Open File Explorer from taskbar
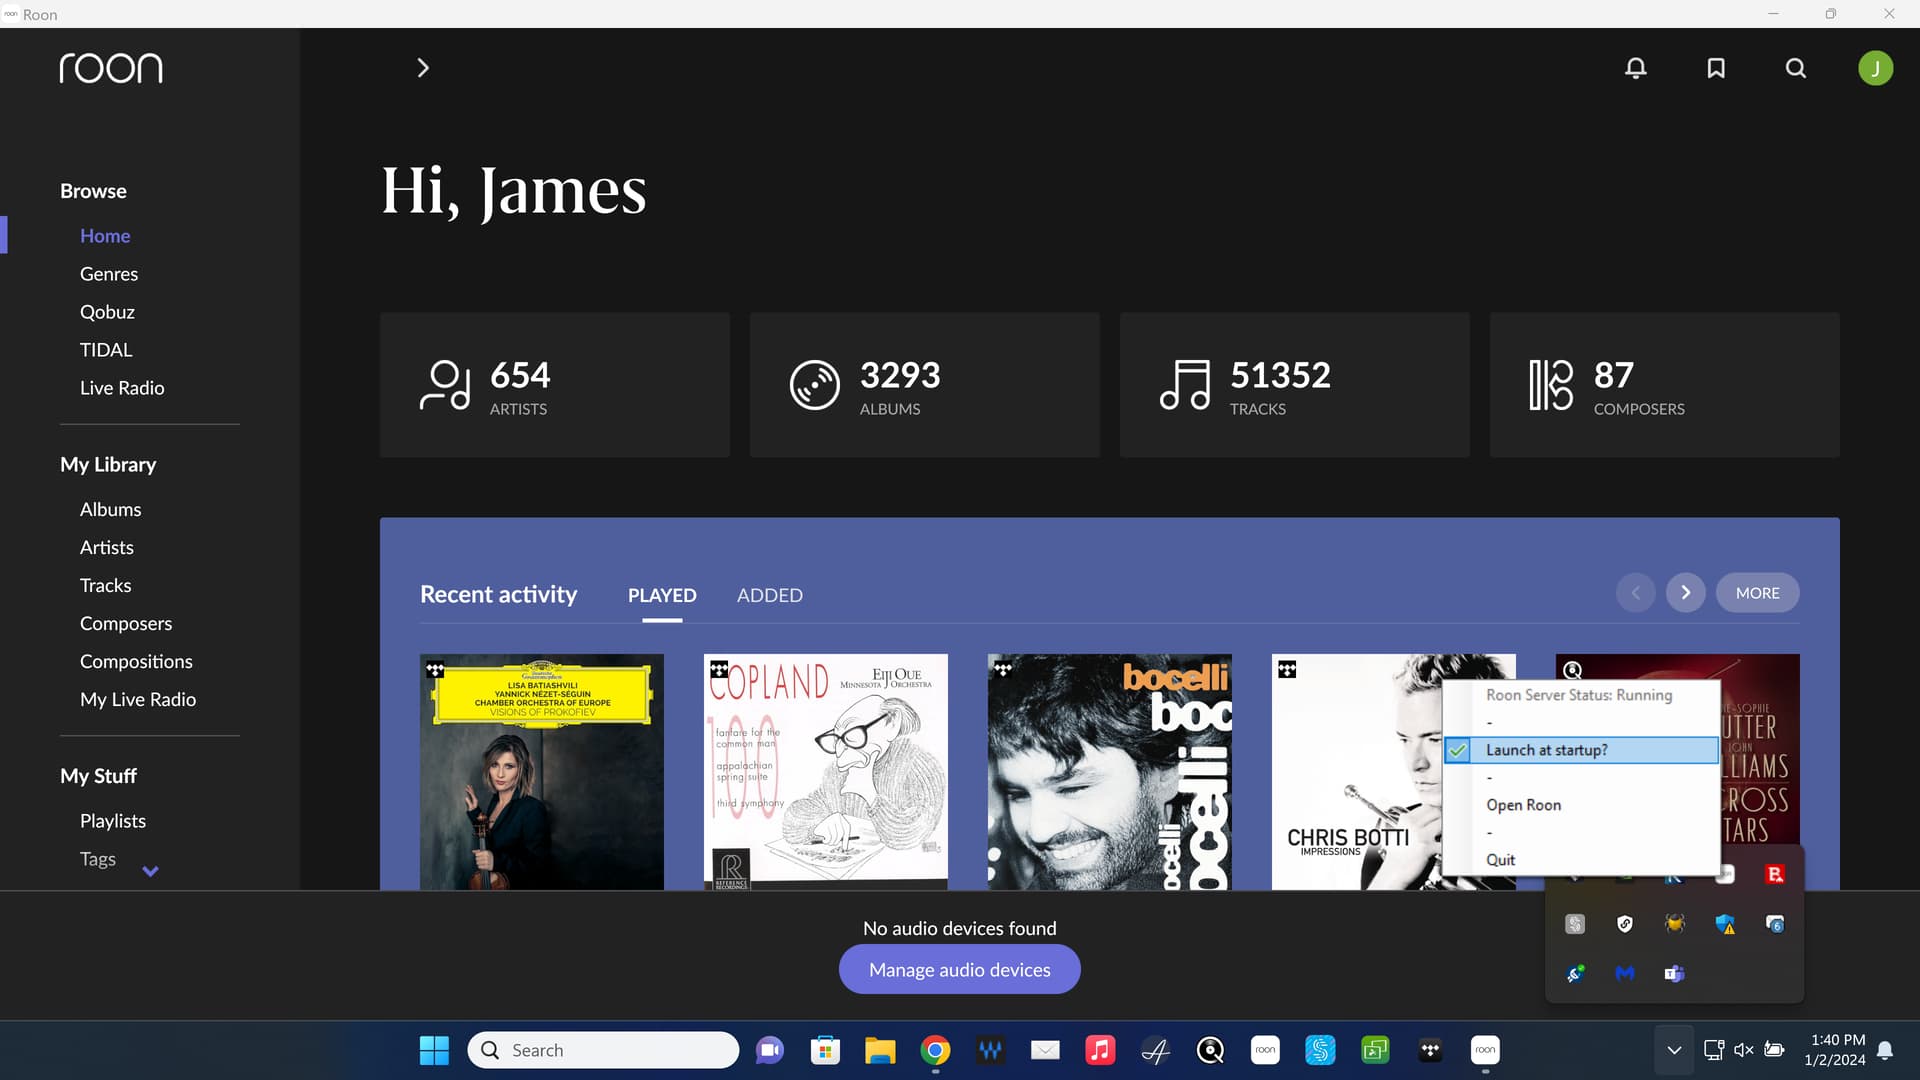The width and height of the screenshot is (1920, 1080). pos(880,1050)
